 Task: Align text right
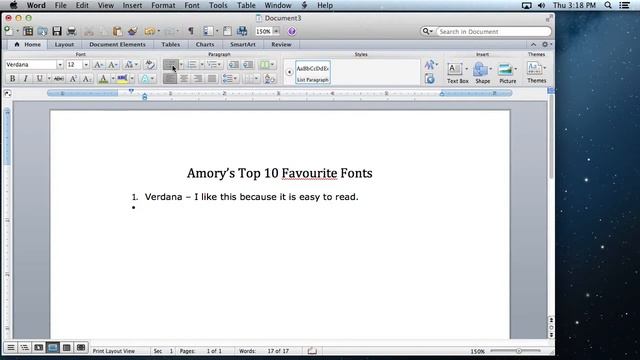pos(198,78)
